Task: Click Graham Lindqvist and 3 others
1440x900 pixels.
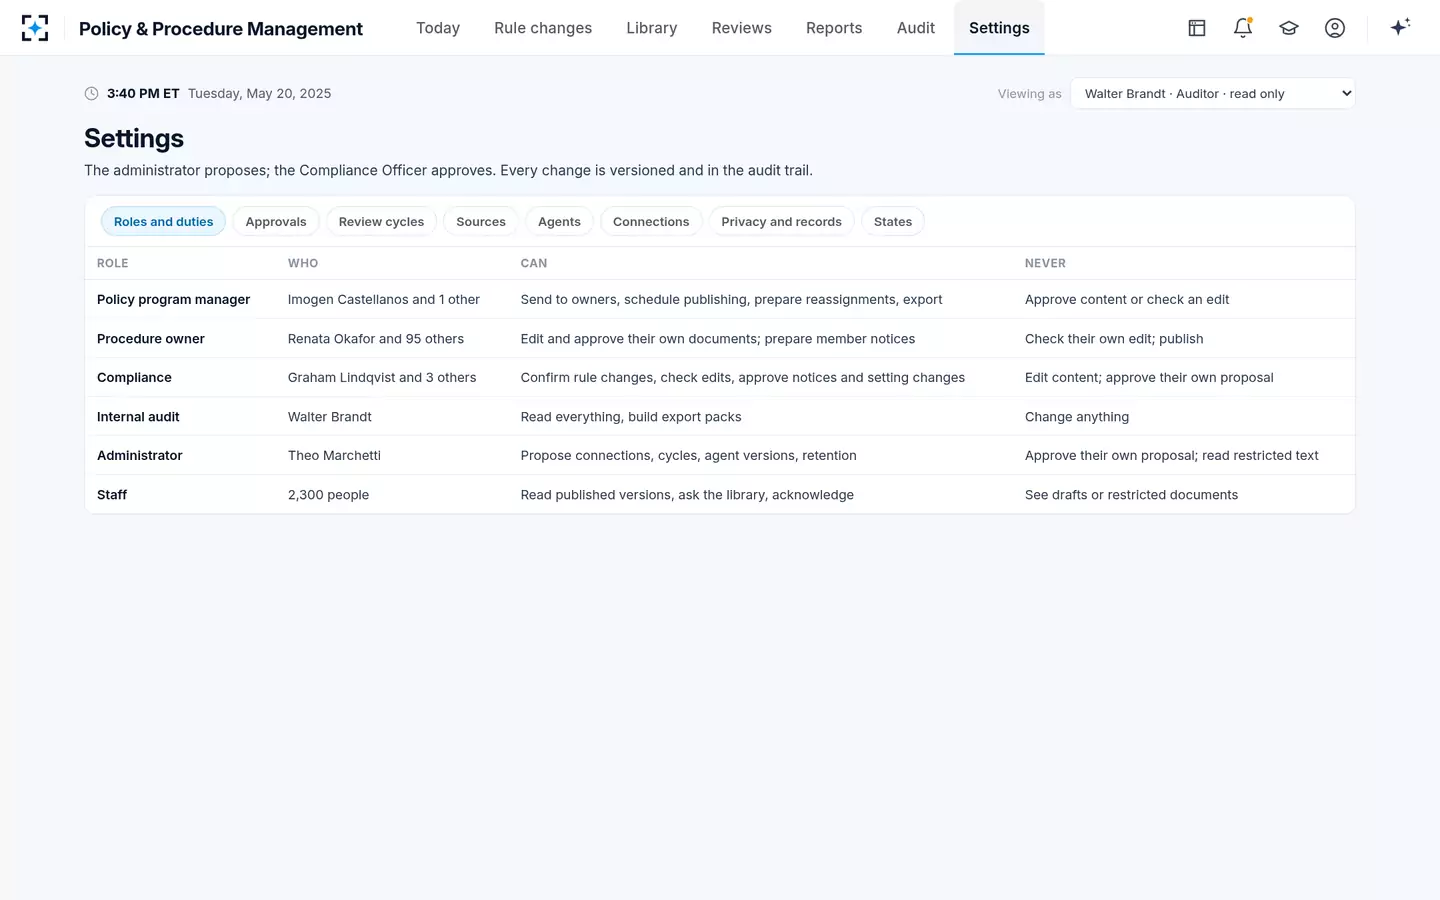Action: [382, 377]
